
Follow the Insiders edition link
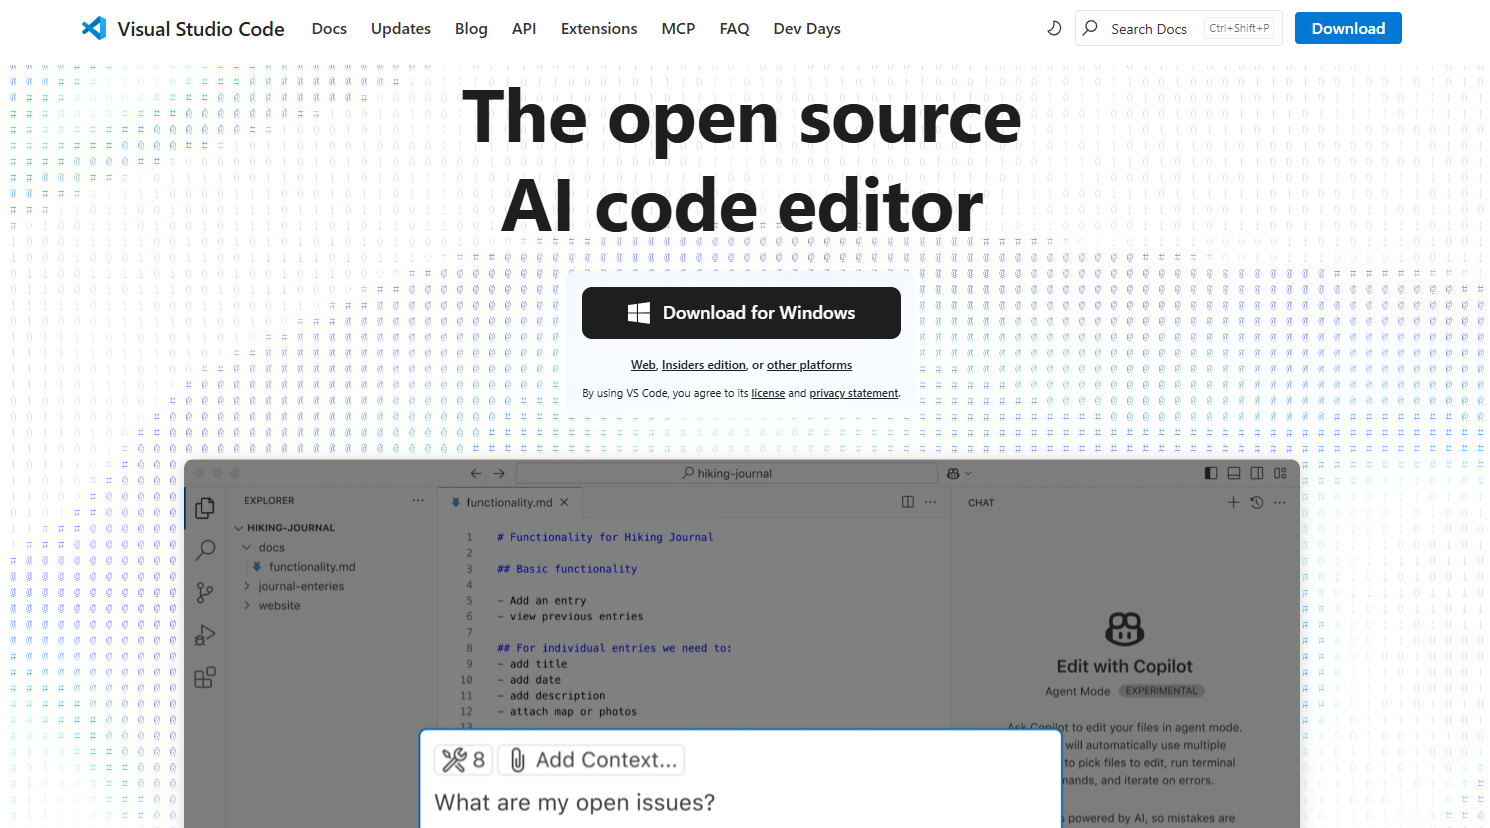(703, 365)
